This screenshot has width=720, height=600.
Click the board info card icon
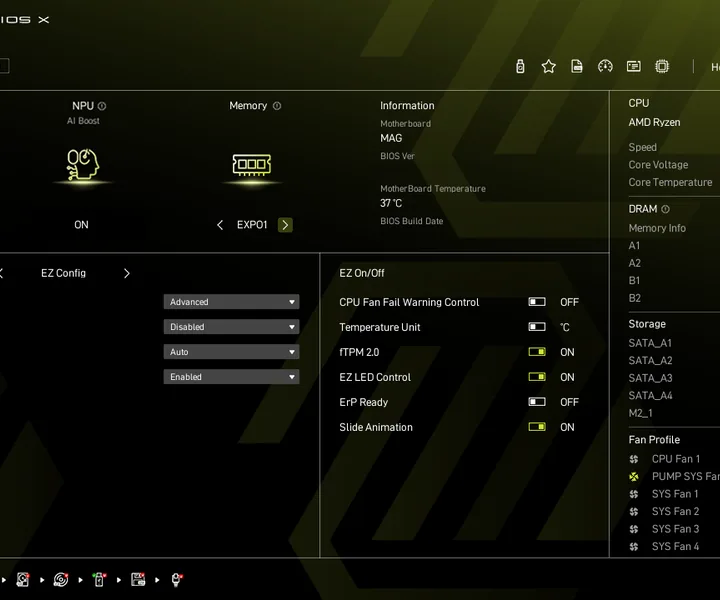click(634, 67)
